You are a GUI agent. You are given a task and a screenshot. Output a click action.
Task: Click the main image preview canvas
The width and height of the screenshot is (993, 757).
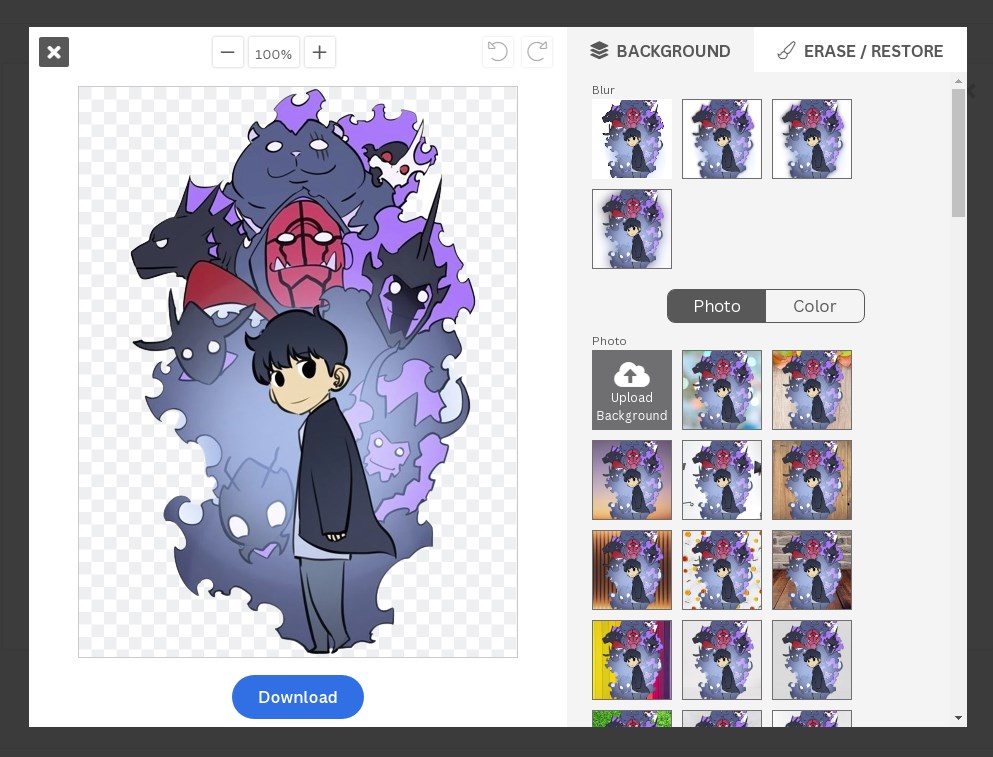298,372
